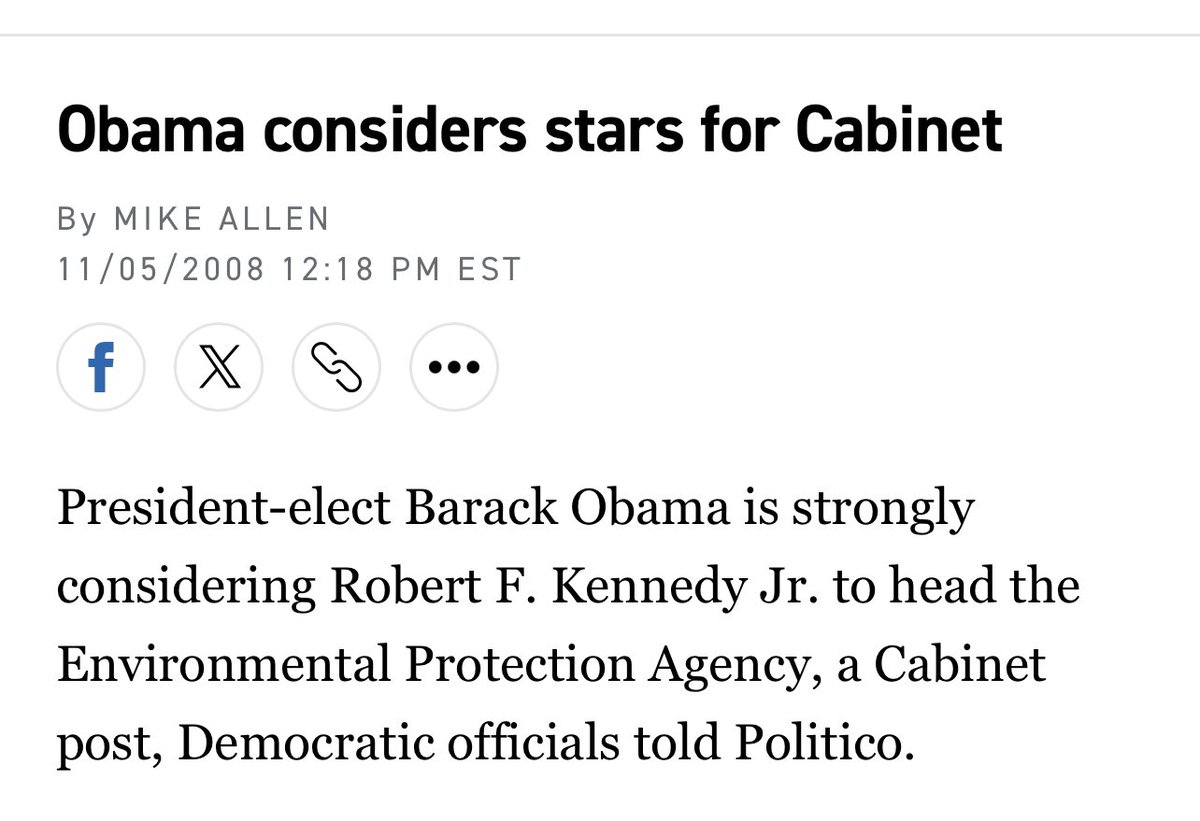Share the article on X

click(218, 367)
